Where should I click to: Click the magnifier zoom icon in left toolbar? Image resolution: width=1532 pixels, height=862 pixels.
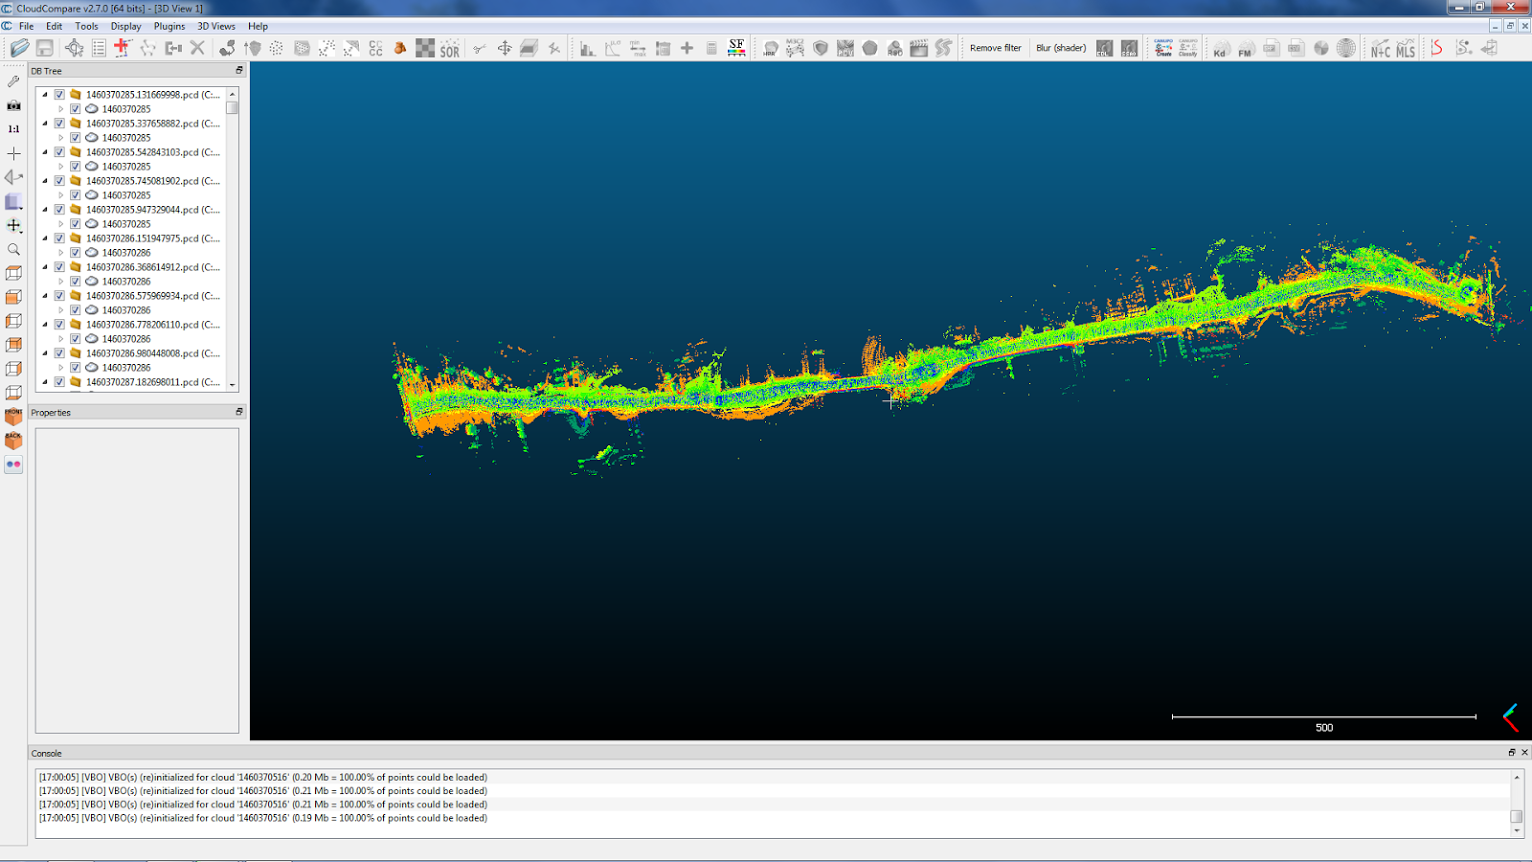13,249
